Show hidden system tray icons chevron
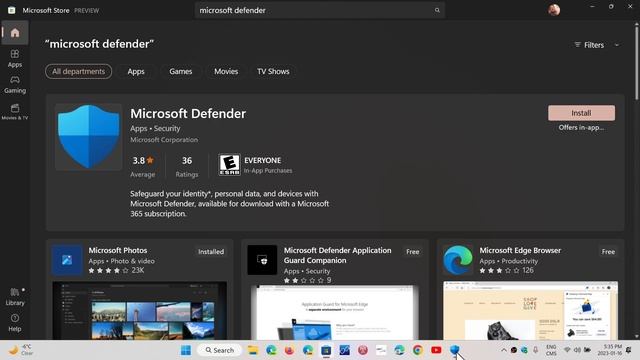 504,350
